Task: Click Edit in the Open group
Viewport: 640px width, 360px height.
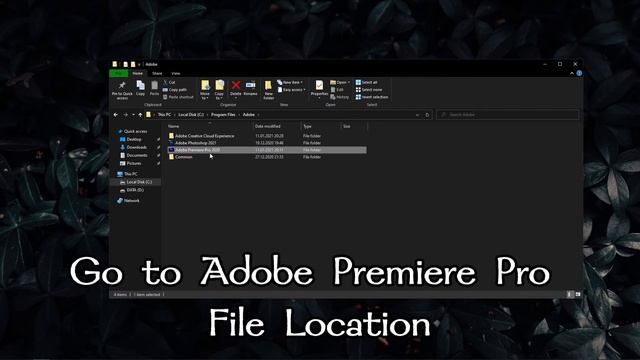Action: 337,90
